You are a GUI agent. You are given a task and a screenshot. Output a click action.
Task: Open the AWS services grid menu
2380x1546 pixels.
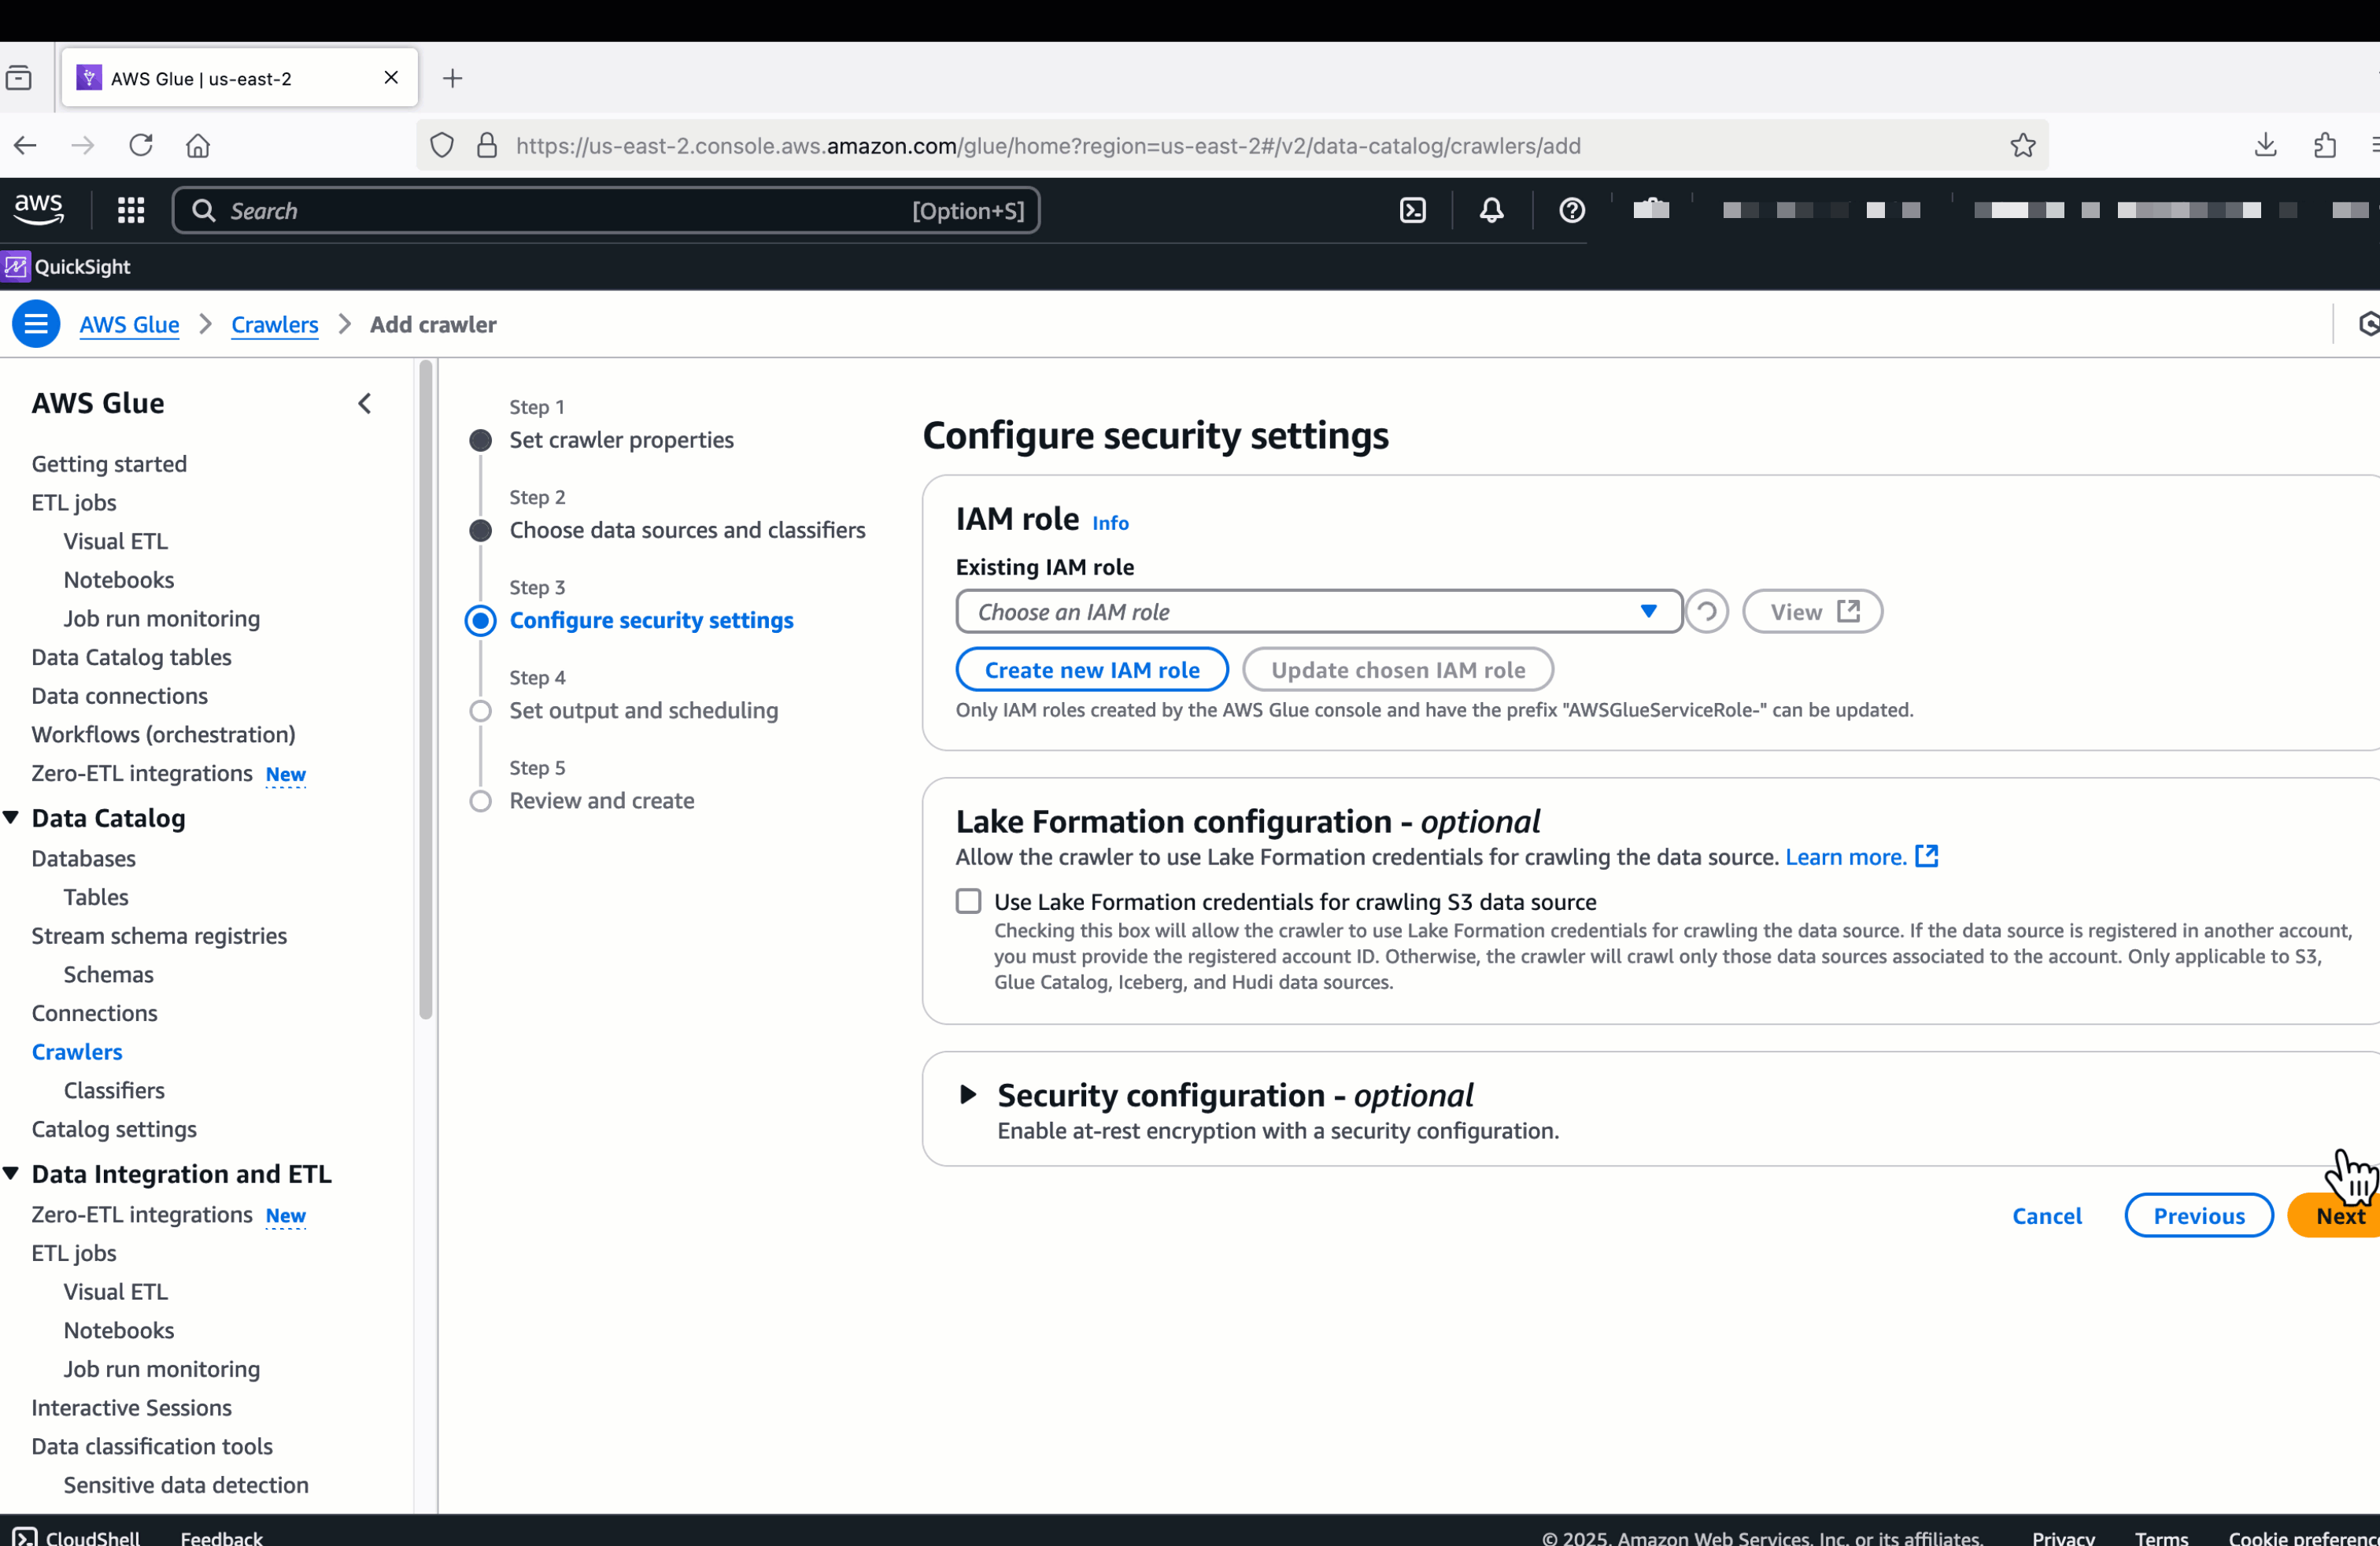pyautogui.click(x=131, y=210)
